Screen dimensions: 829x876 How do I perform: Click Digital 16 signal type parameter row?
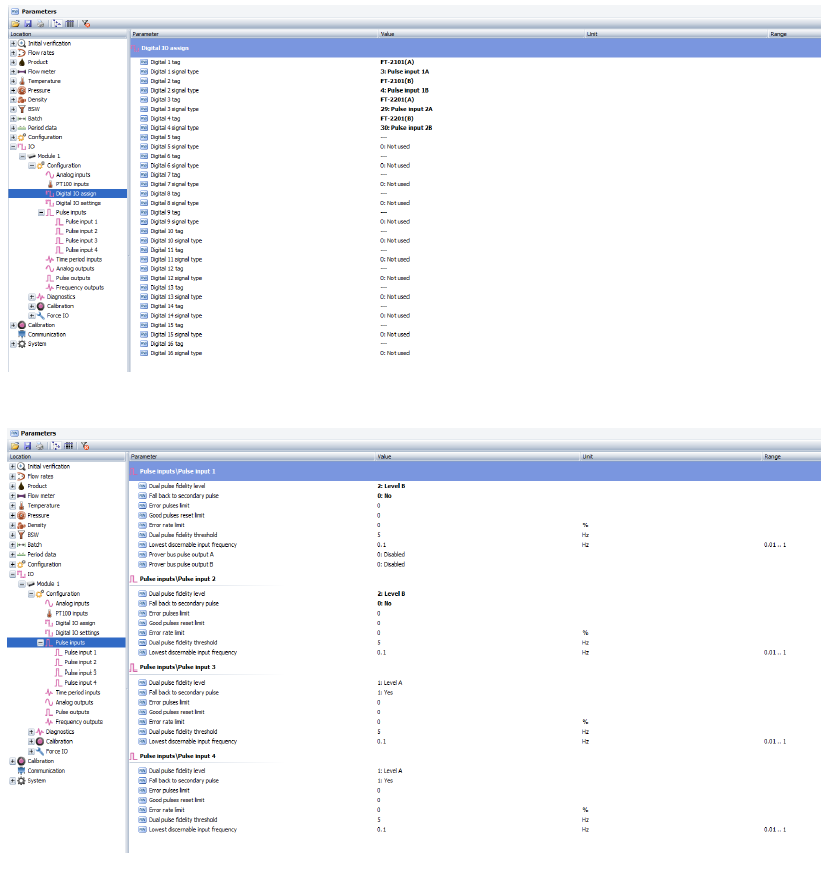176,353
